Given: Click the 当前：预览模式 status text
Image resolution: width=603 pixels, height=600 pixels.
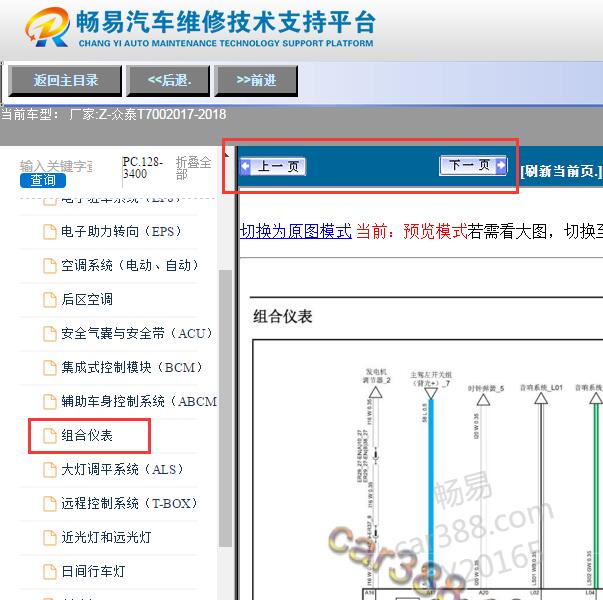Looking at the screenshot, I should click(411, 231).
